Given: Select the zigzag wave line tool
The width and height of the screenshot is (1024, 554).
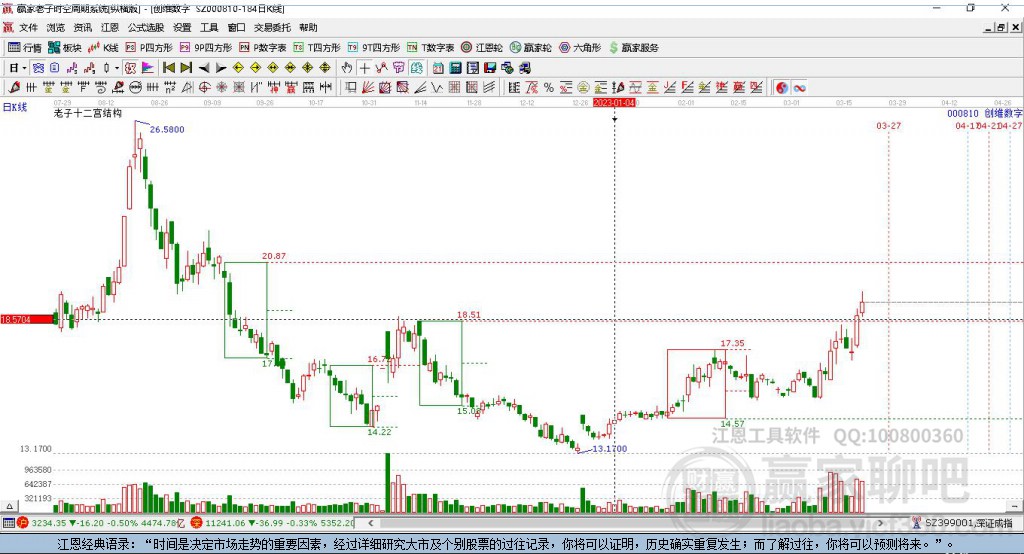Looking at the screenshot, I should (x=436, y=88).
